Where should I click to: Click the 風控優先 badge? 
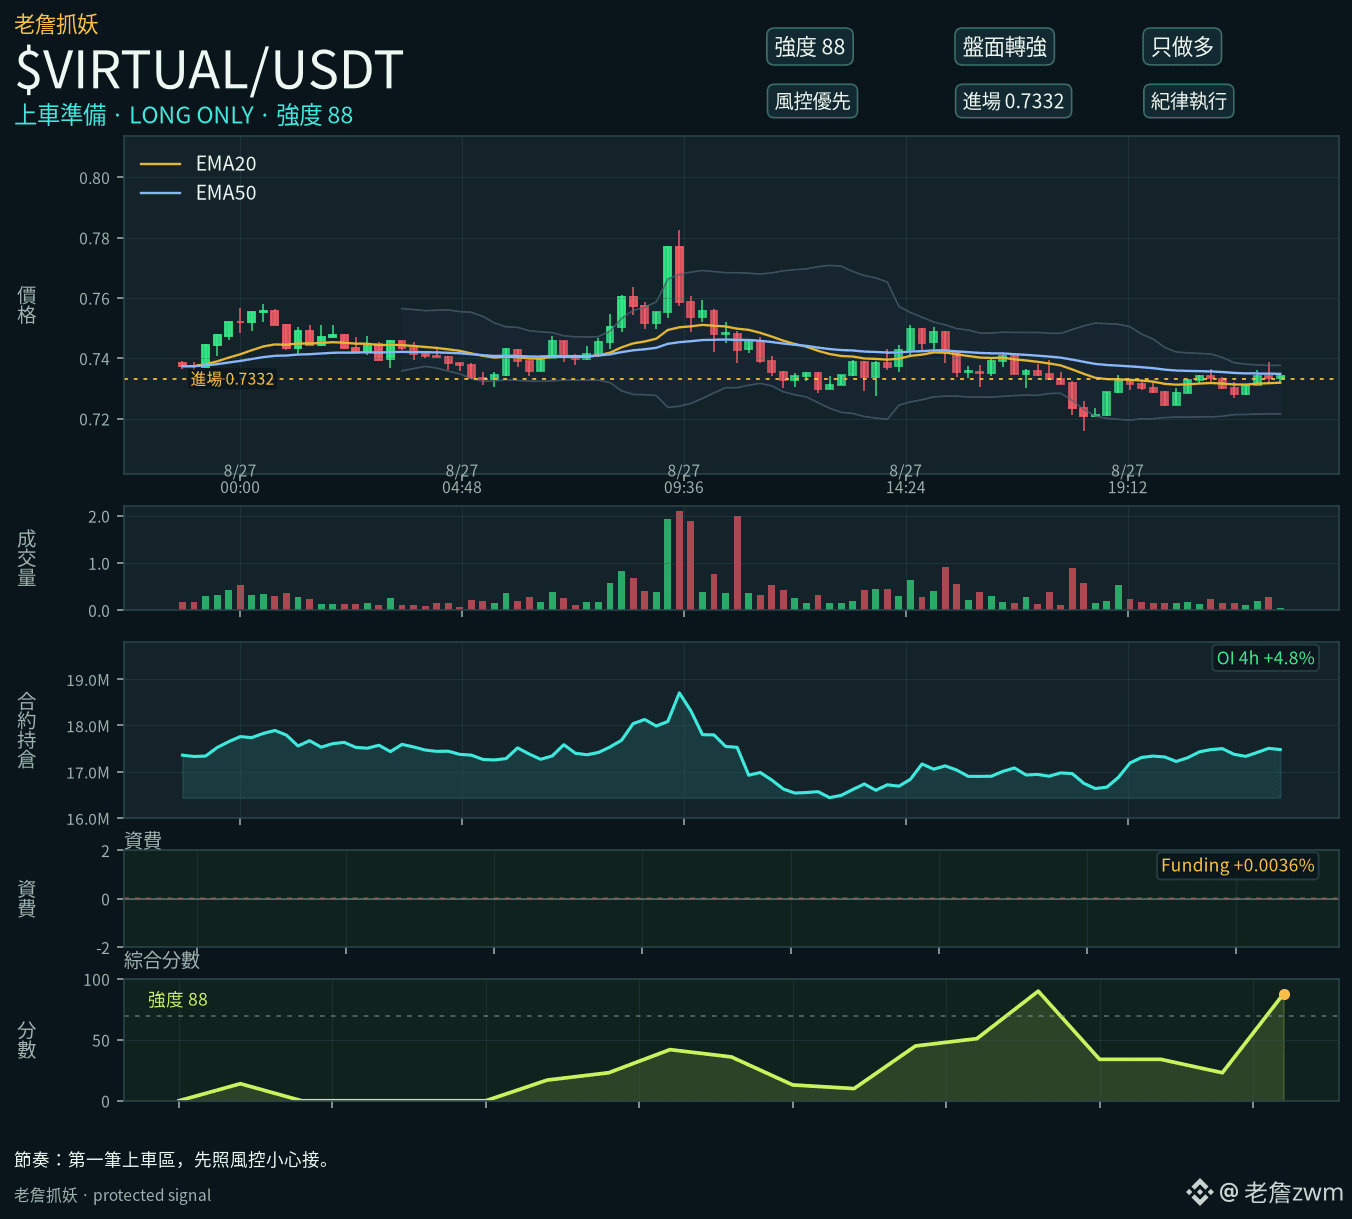(x=812, y=101)
